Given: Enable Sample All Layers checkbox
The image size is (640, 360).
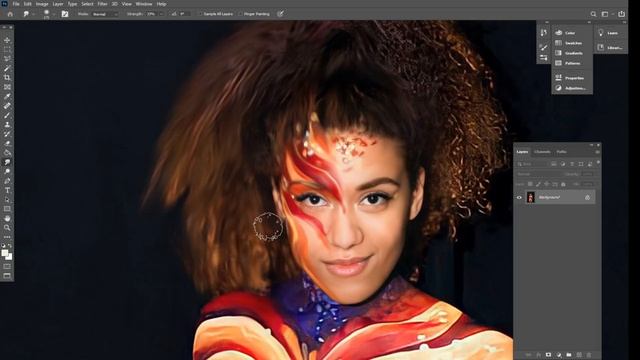Looking at the screenshot, I should (200, 14).
